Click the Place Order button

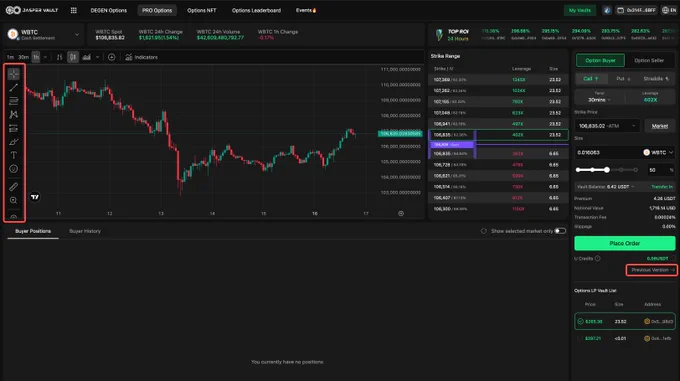[624, 243]
